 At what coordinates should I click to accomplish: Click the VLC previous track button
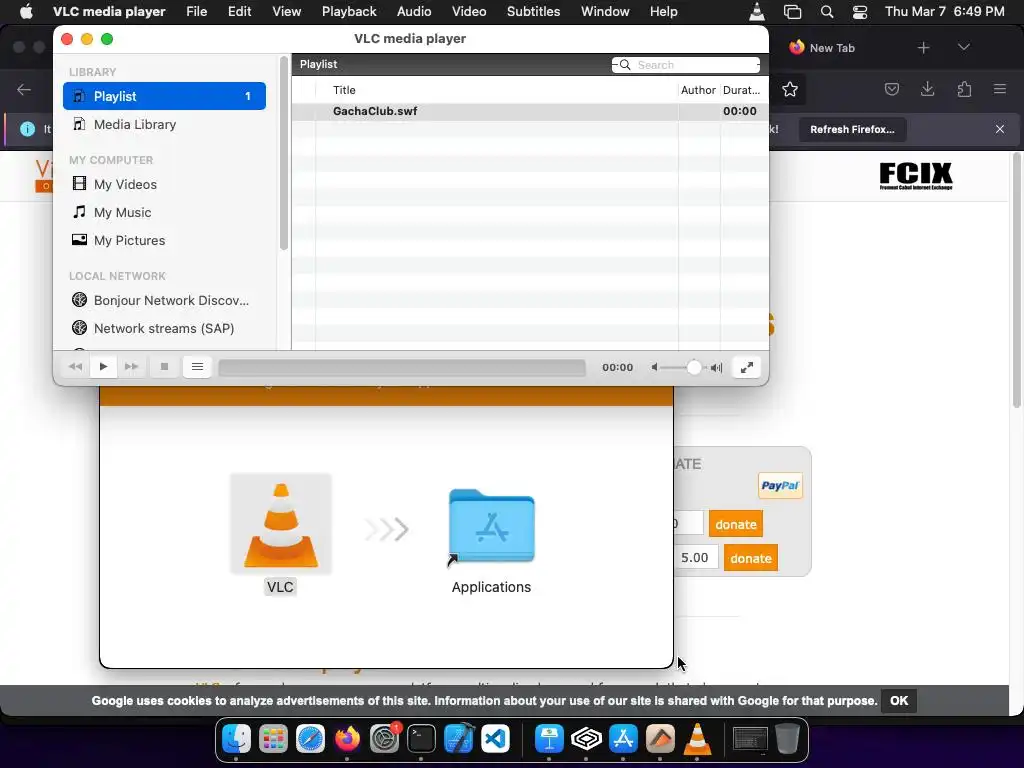click(75, 367)
